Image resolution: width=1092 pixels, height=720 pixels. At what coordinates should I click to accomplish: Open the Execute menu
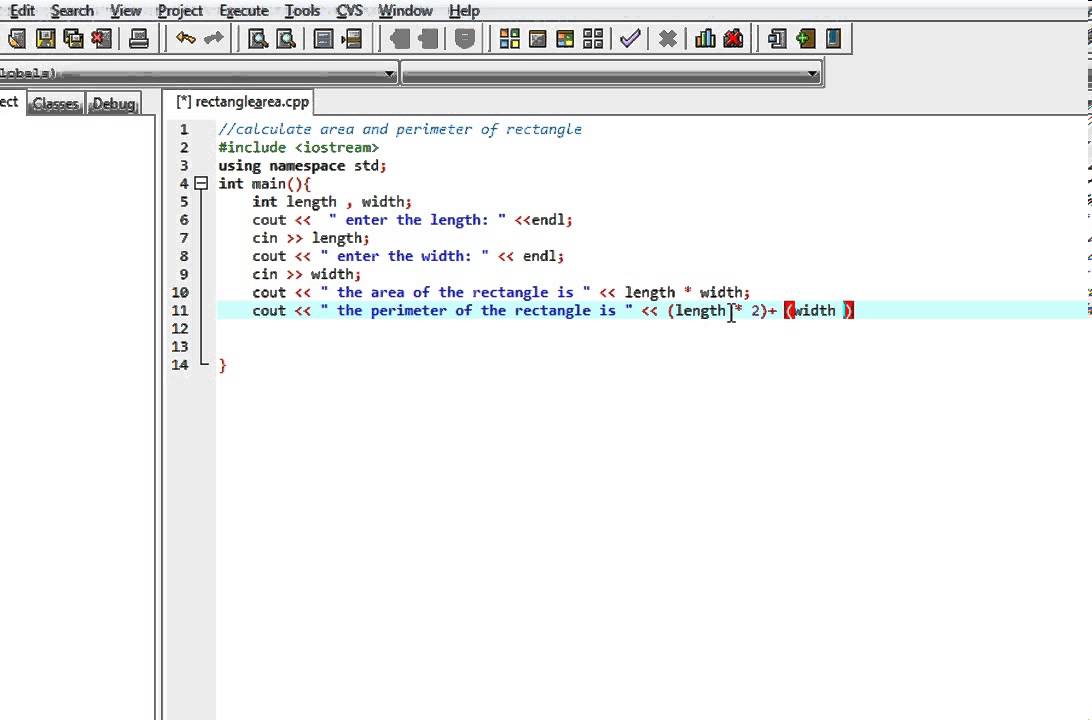244,10
